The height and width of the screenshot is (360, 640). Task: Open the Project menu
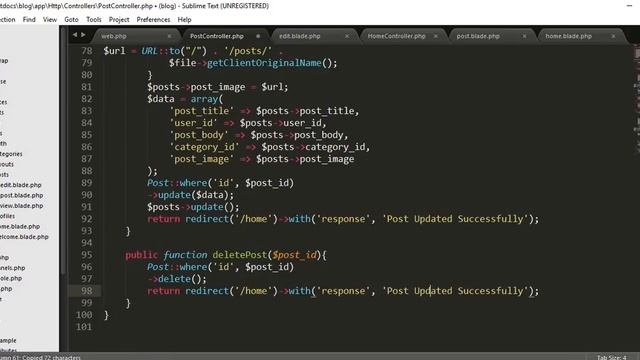(119, 19)
